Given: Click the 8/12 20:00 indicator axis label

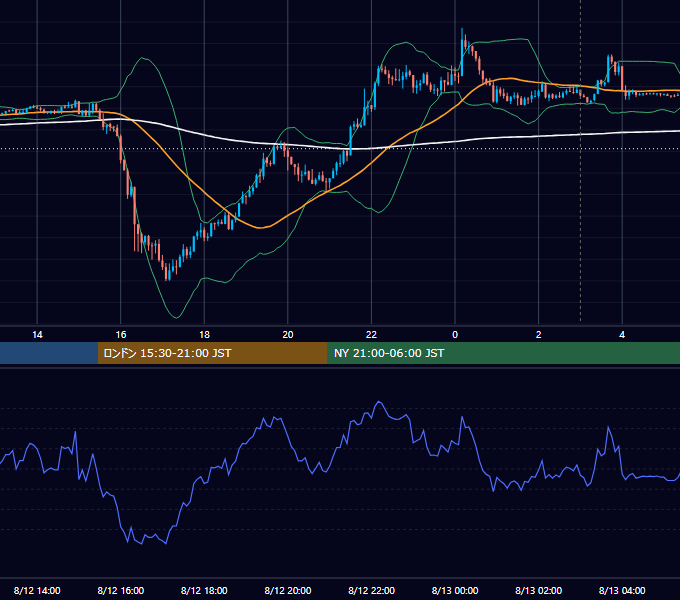Looking at the screenshot, I should pos(288,590).
